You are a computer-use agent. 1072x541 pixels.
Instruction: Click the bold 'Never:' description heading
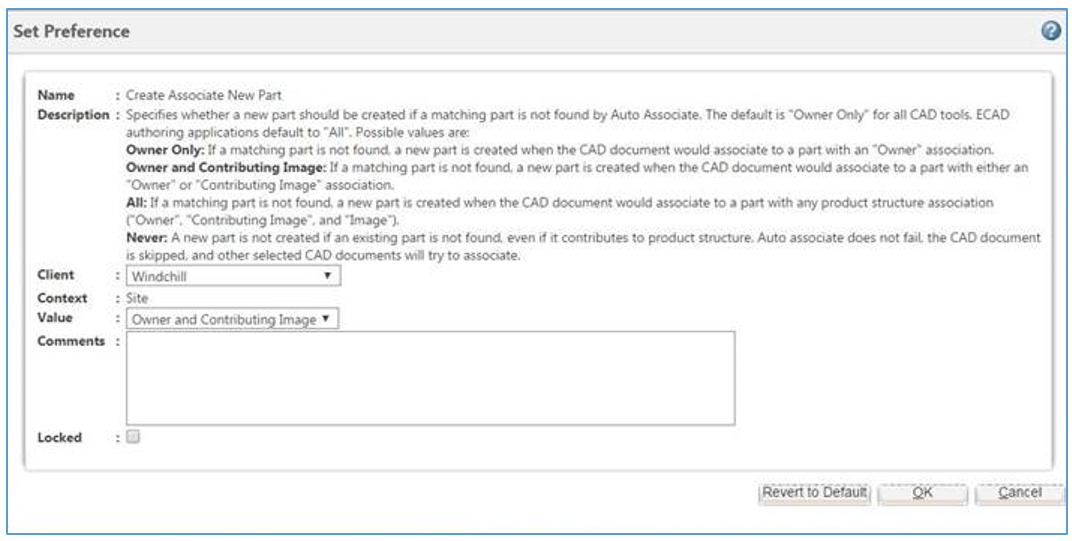point(145,238)
